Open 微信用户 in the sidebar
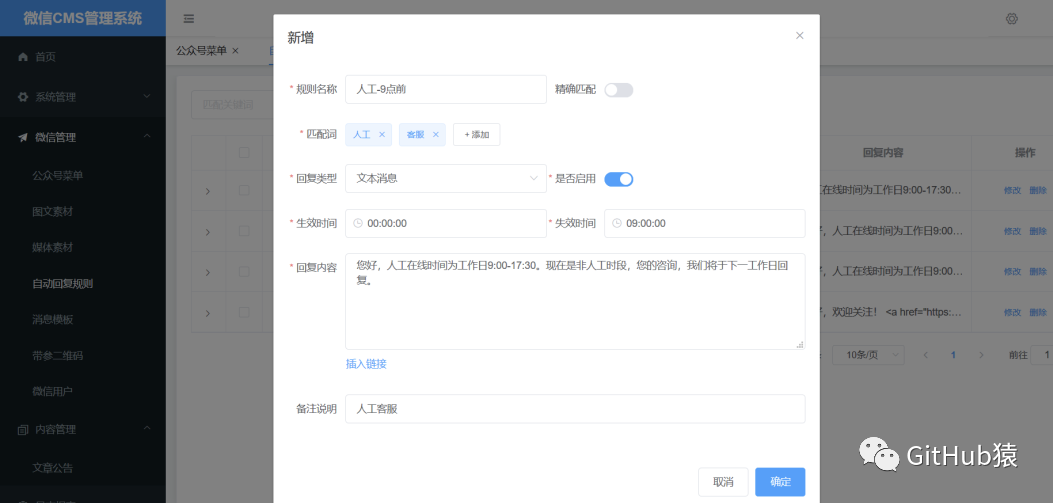The width and height of the screenshot is (1053, 503). 52,392
